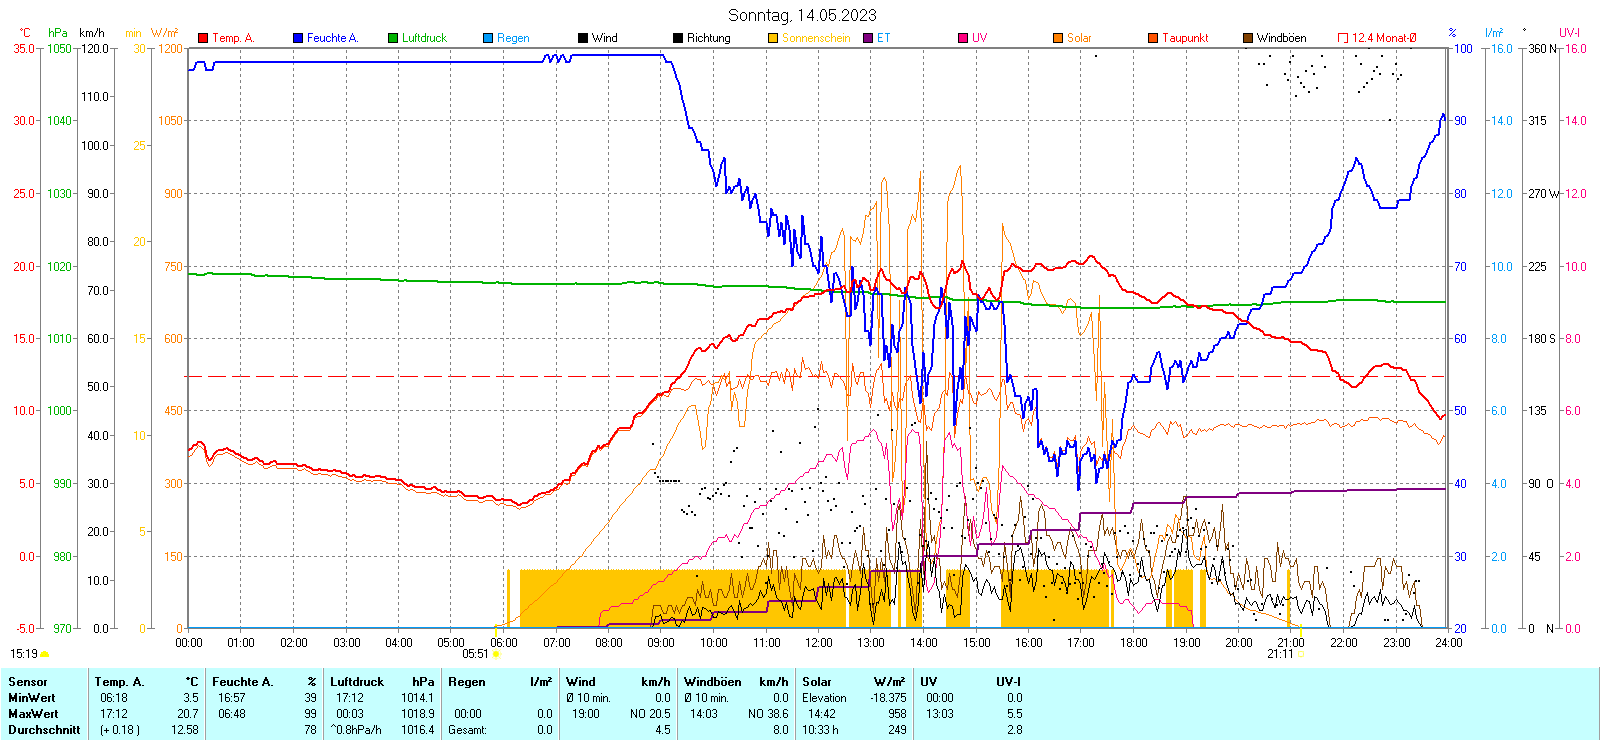Click the MaxWert row label
The width and height of the screenshot is (1600, 740).
[x=33, y=714]
